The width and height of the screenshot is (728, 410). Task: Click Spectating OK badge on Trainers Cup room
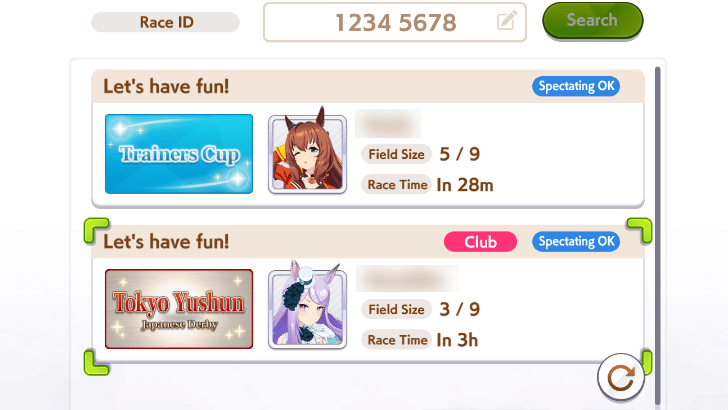(x=576, y=86)
